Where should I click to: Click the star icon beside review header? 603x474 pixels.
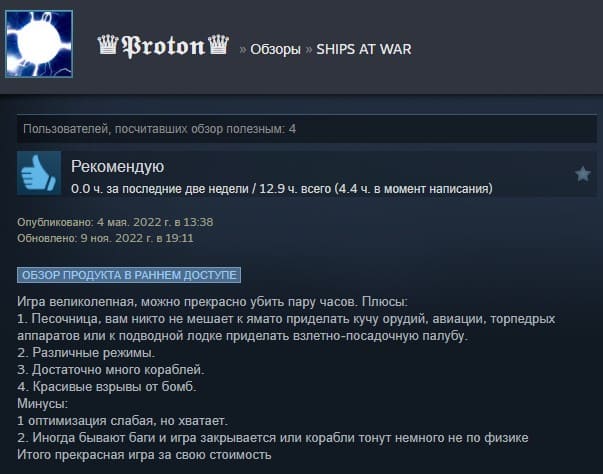tap(583, 174)
